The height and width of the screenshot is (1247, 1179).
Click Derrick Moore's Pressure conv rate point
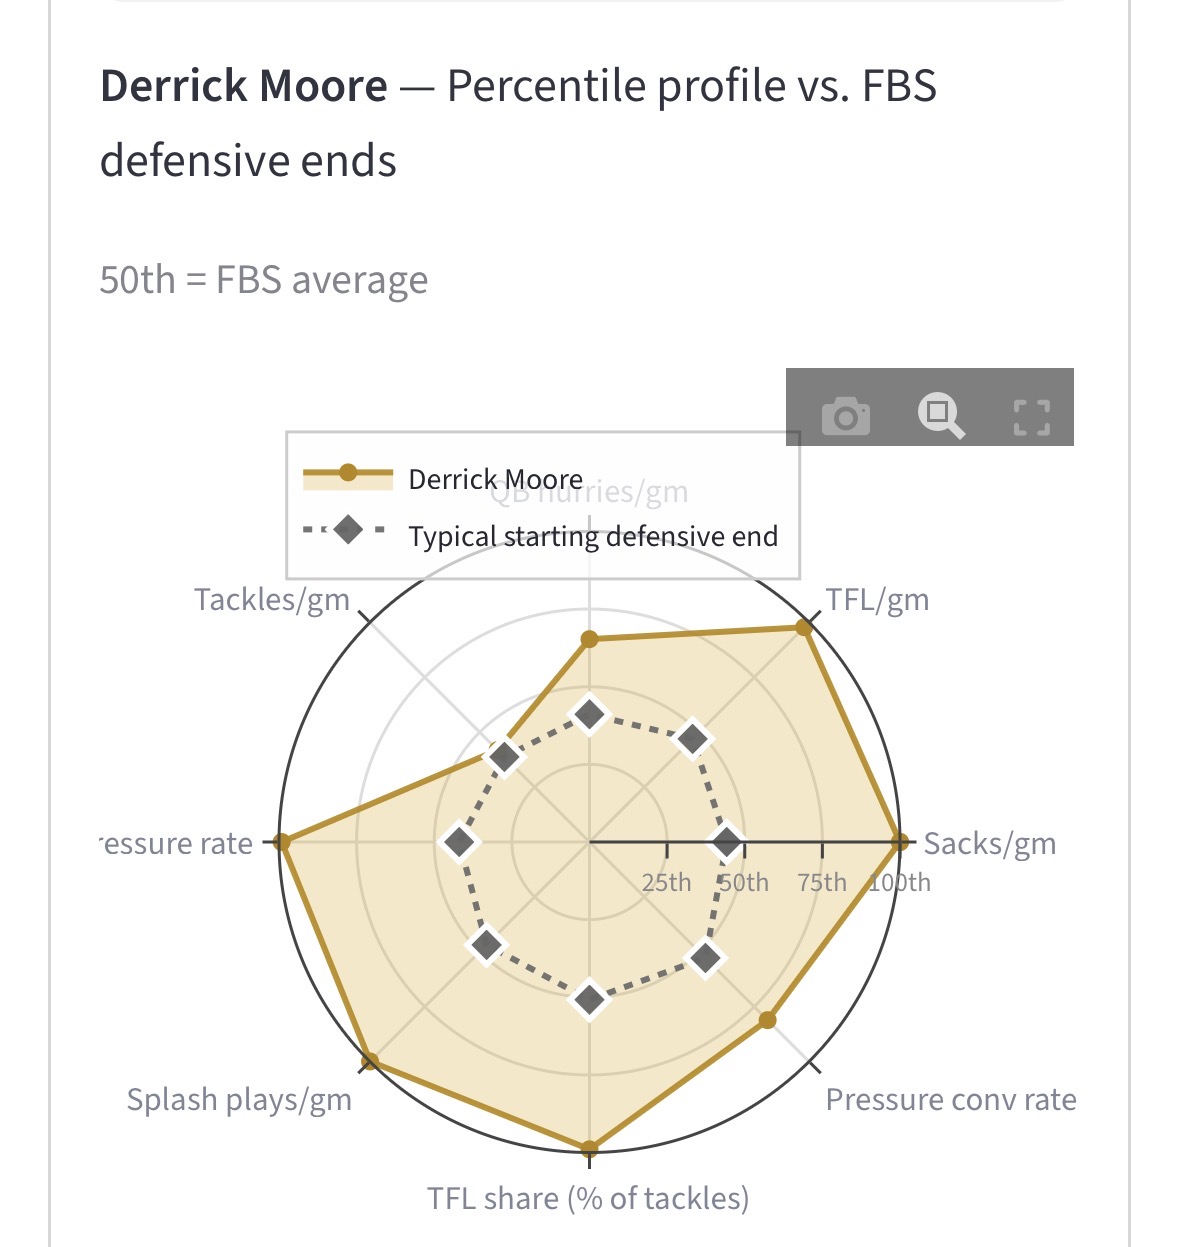(767, 1020)
